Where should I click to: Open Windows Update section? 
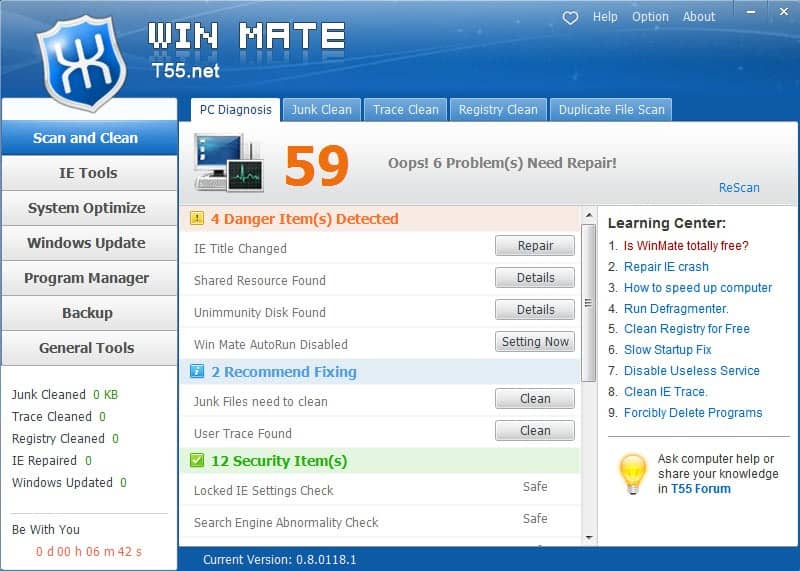89,243
